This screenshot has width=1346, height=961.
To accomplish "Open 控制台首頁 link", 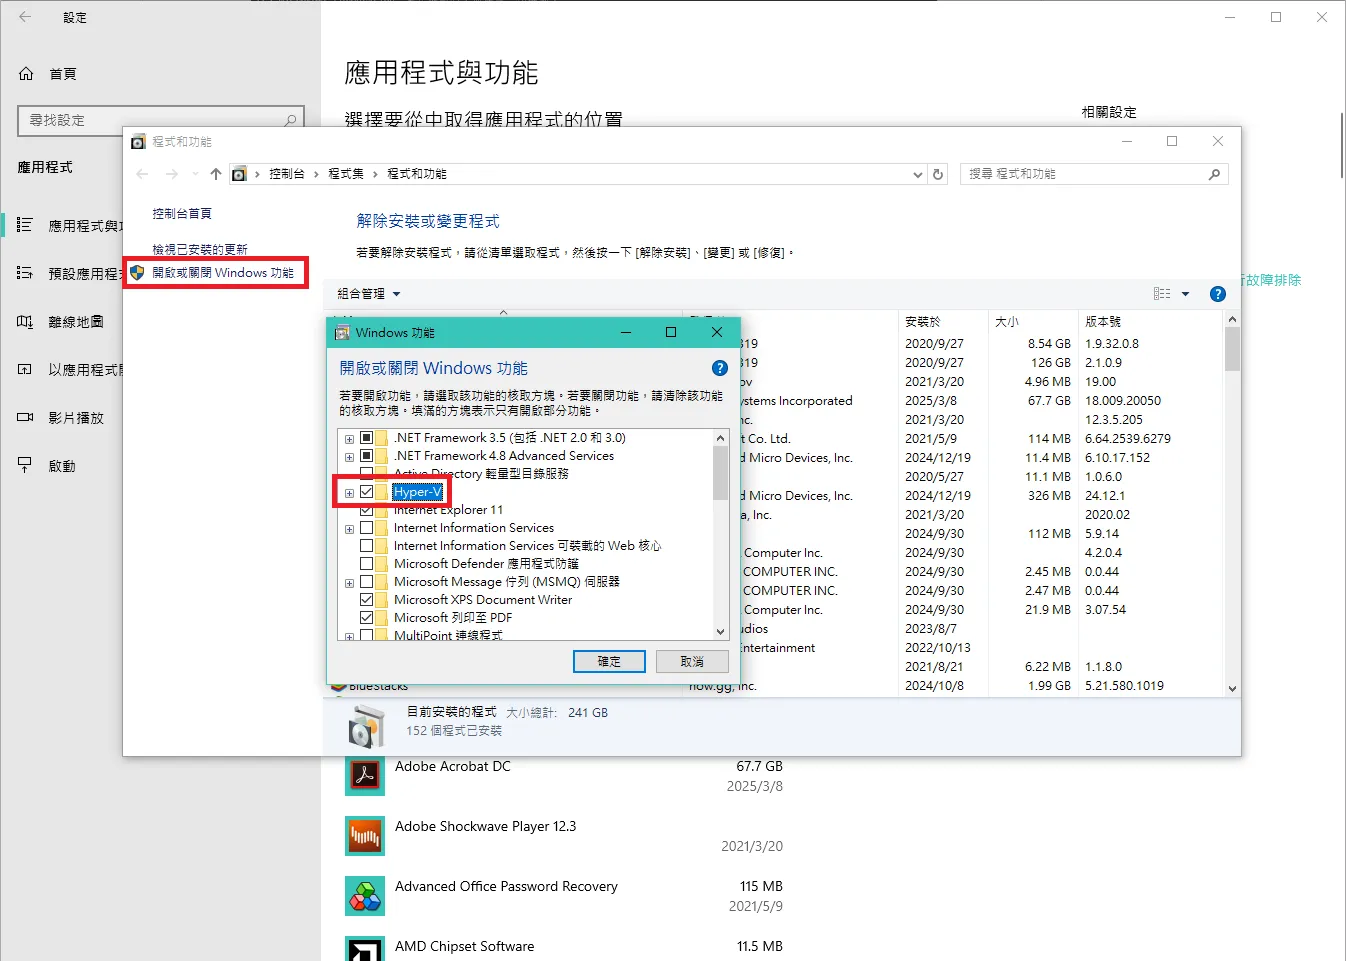I will (x=182, y=214).
